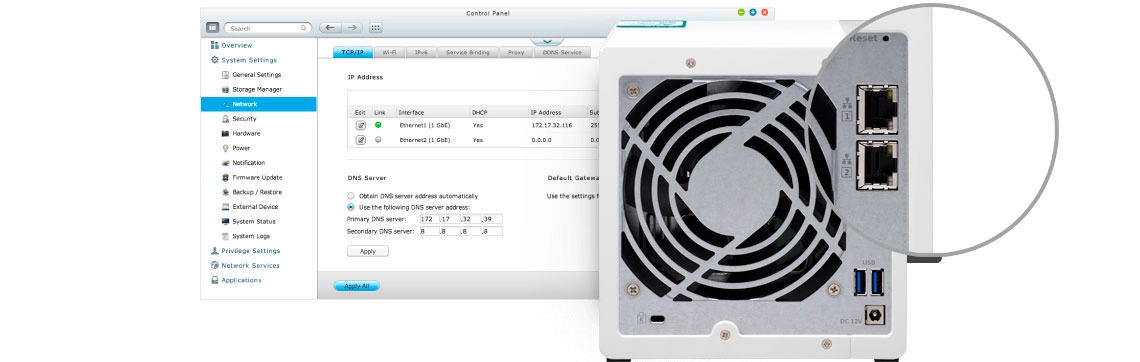Click the last Primary DNS octet field
The image size is (1140, 362).
(492, 219)
